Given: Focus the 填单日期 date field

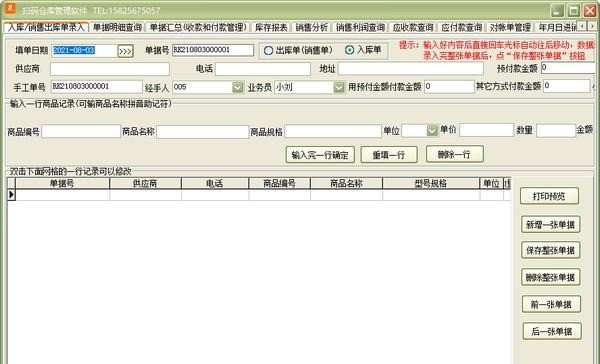Looking at the screenshot, I should point(84,51).
